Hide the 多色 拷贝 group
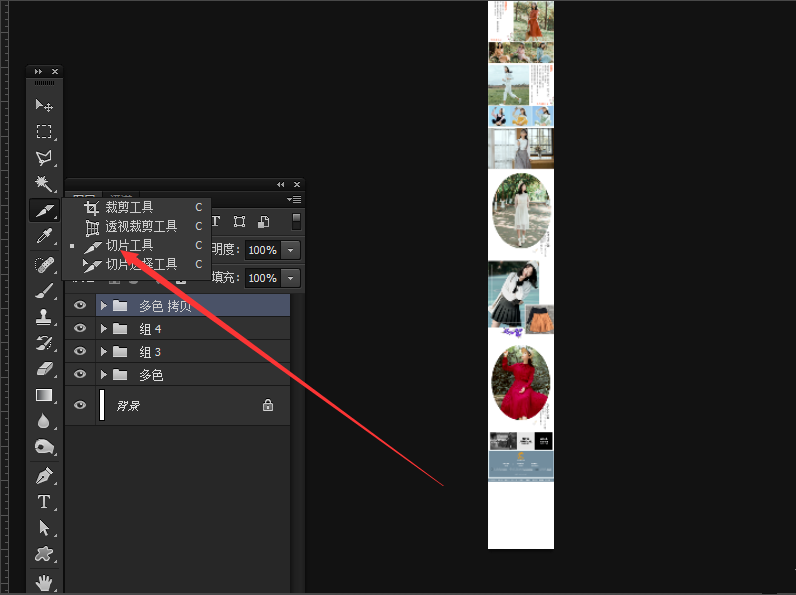796x595 pixels. tap(80, 305)
